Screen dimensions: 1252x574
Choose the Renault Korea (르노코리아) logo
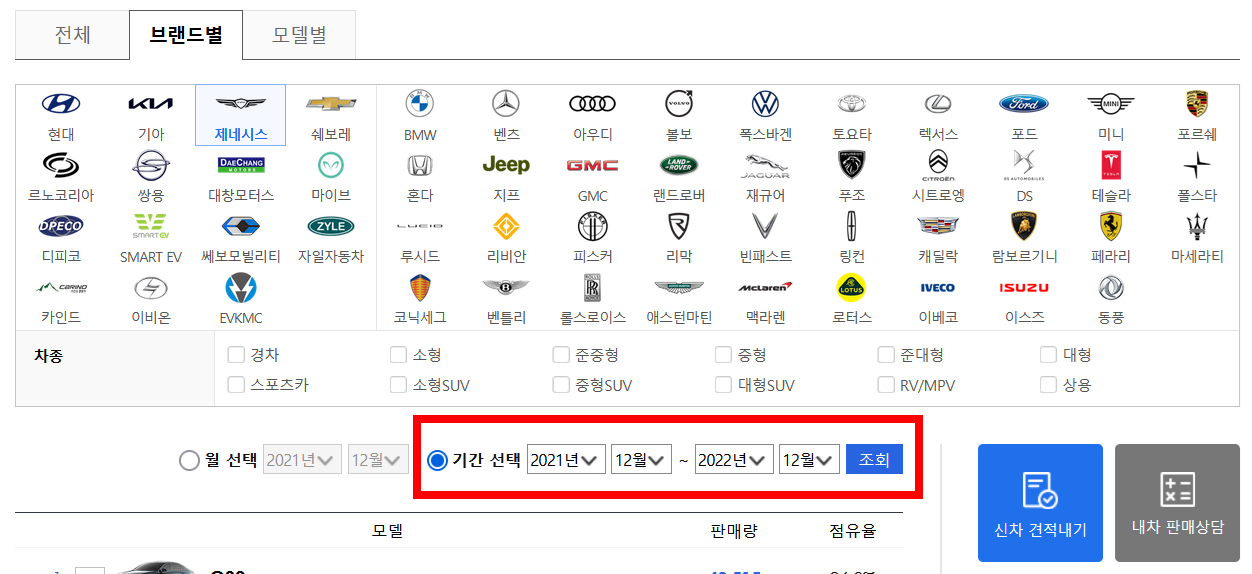[x=61, y=164]
